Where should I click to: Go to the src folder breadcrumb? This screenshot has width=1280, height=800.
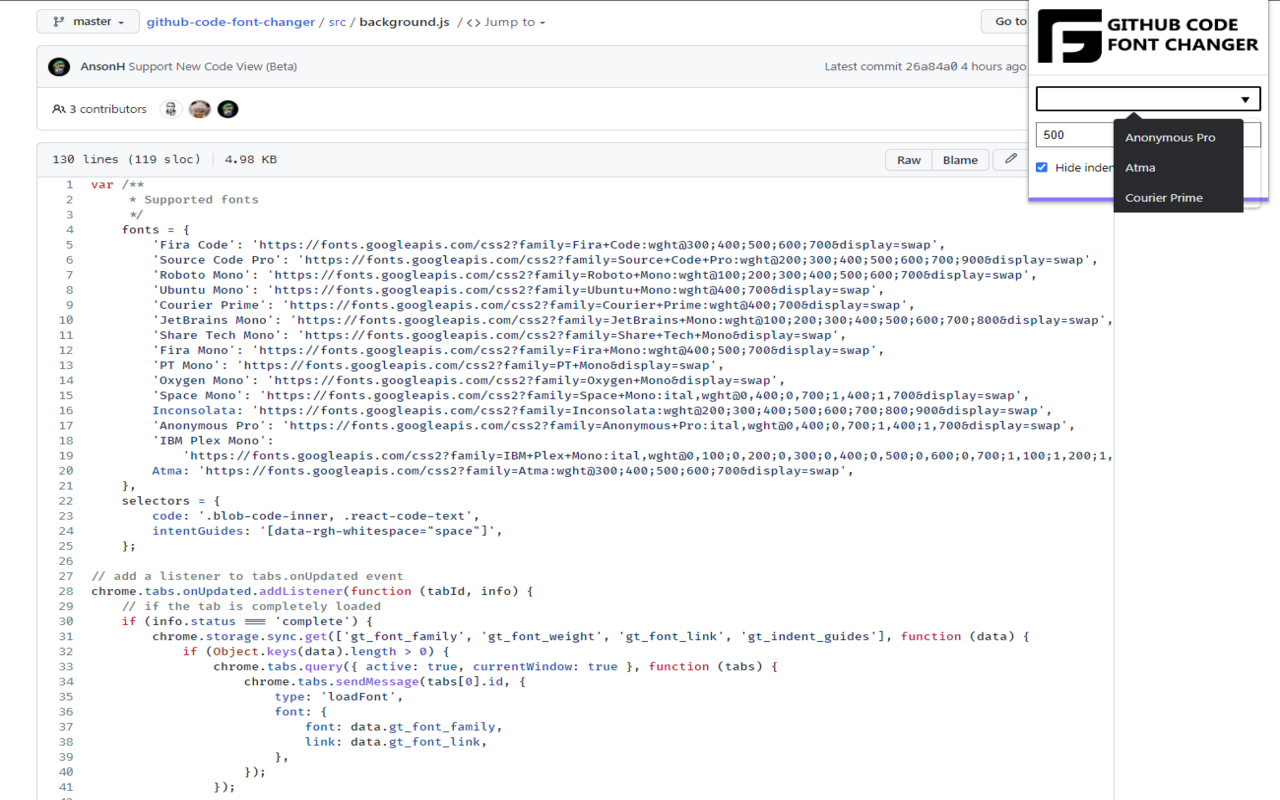[338, 22]
